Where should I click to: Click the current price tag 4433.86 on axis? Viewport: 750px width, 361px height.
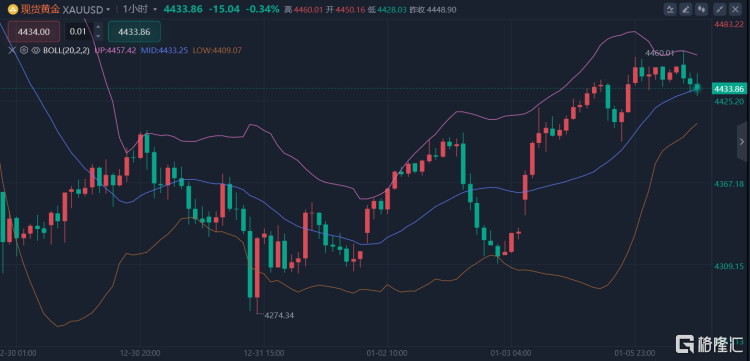(x=729, y=88)
